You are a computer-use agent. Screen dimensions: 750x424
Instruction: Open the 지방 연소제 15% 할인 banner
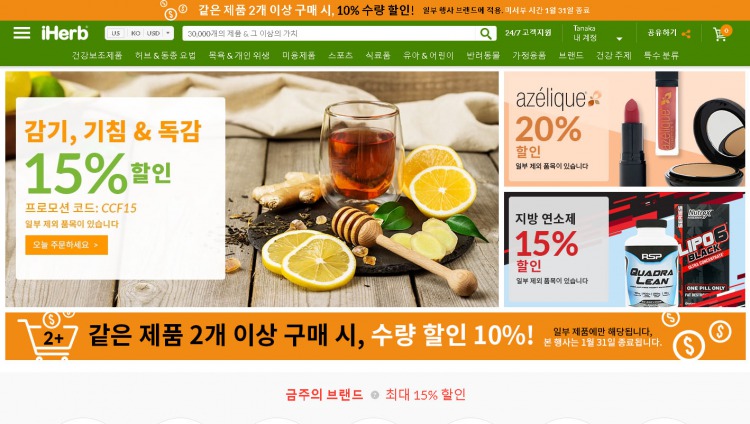[624, 249]
